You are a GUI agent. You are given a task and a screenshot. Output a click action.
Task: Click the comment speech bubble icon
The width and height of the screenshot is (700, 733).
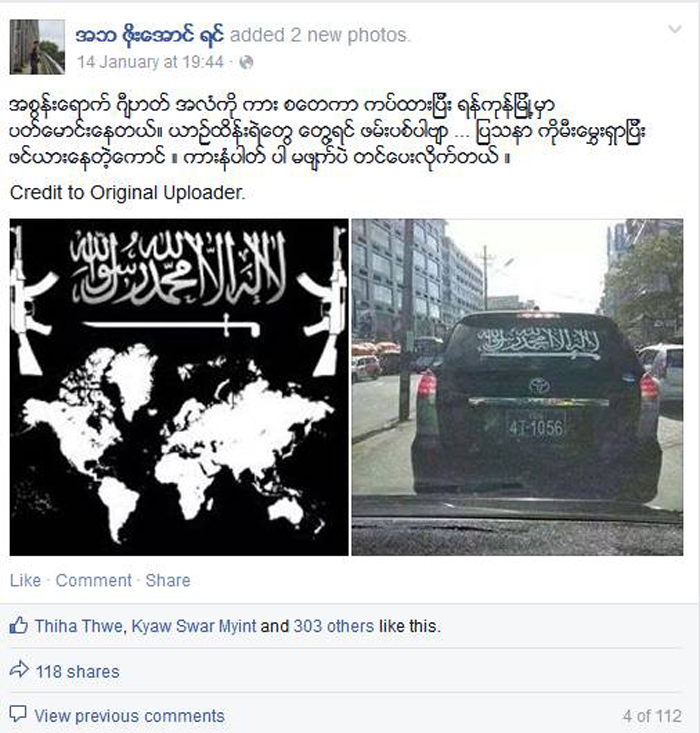[x=18, y=714]
